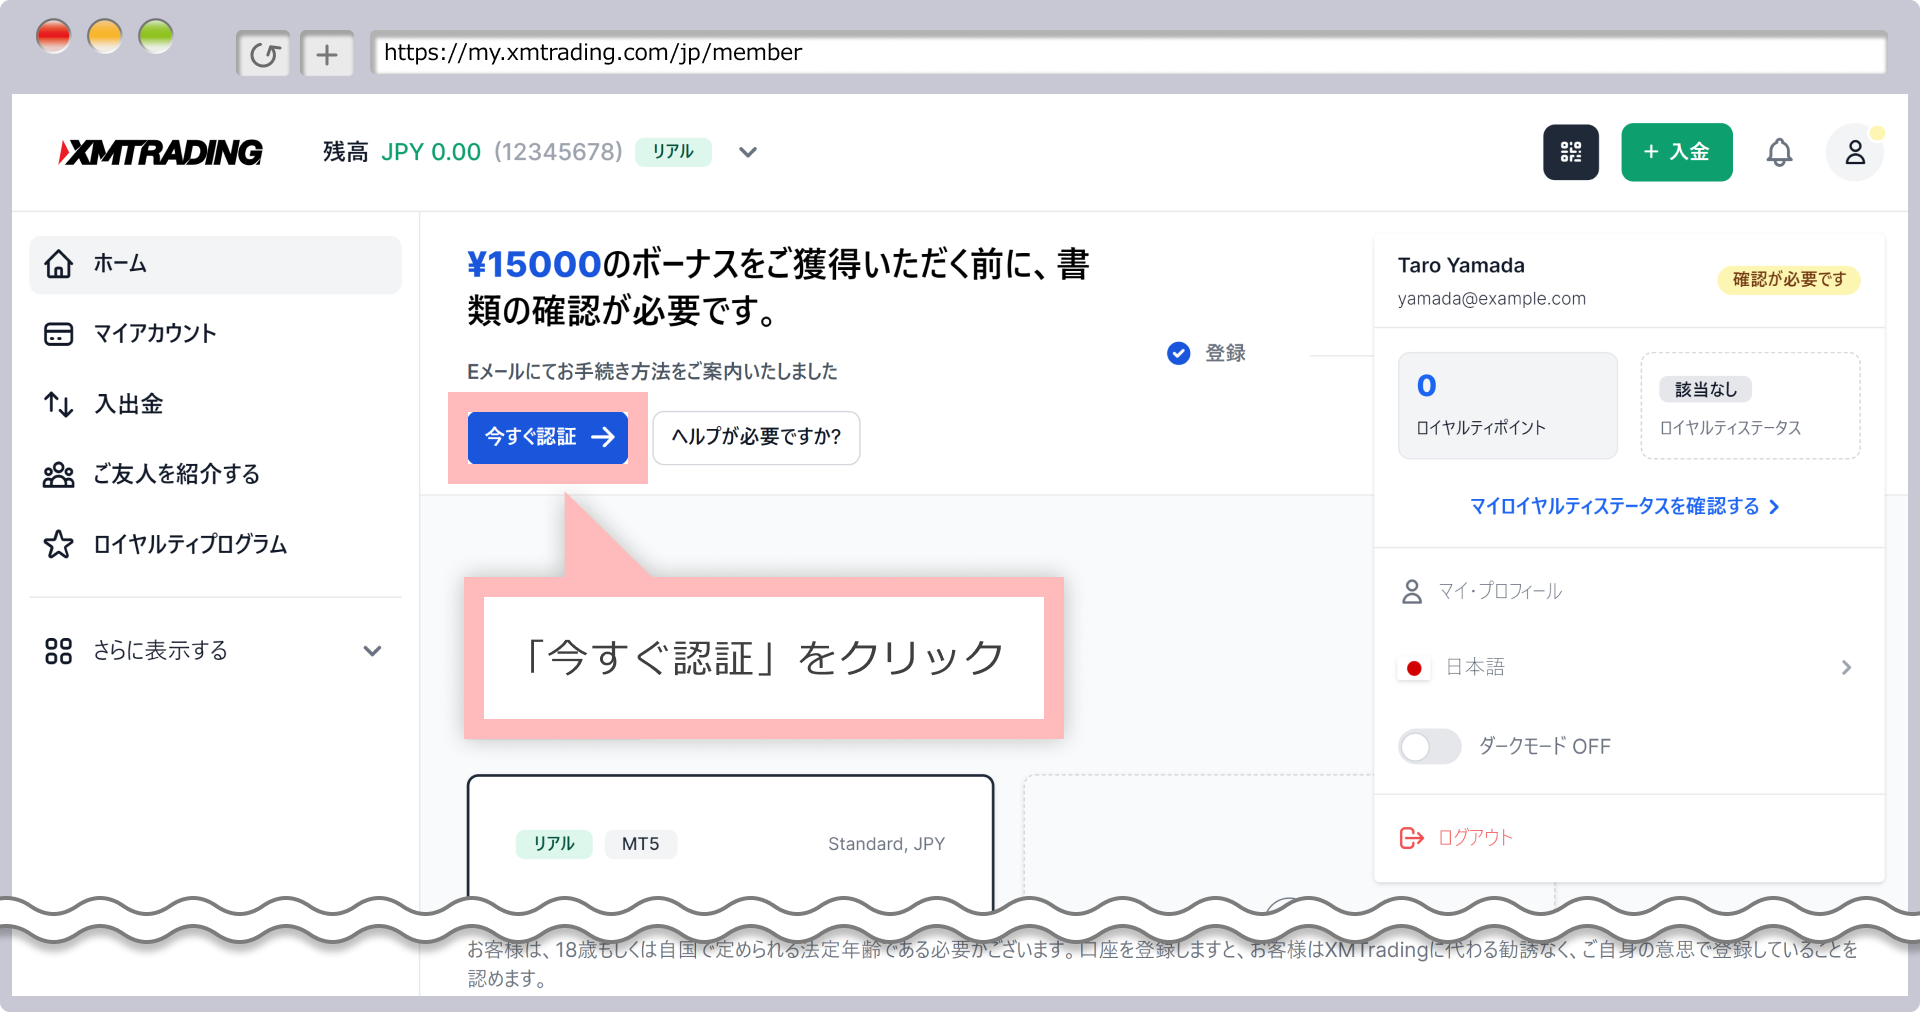1920x1012 pixels.
Task: Select the マイアカウント card icon
Action: point(59,334)
